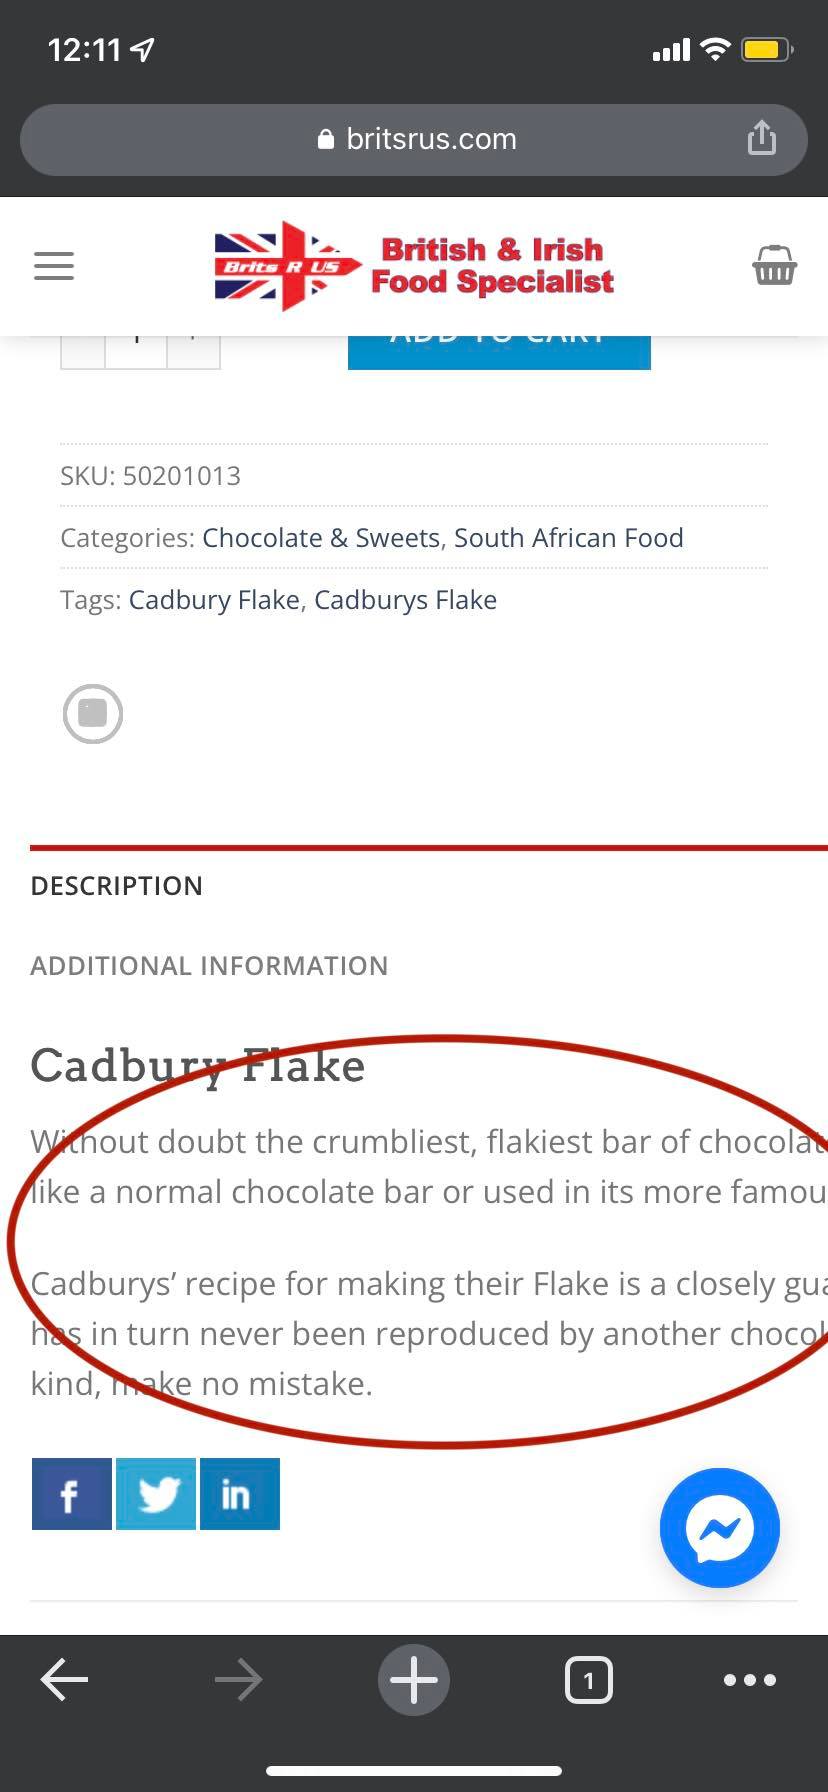The image size is (828, 1792).
Task: Share product on LinkedIn
Action: tap(240, 1494)
